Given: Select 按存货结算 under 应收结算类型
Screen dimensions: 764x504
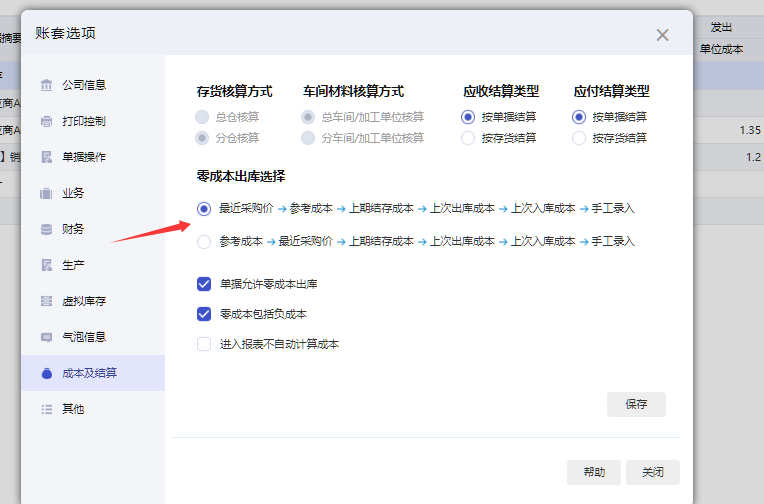Looking at the screenshot, I should [468, 138].
